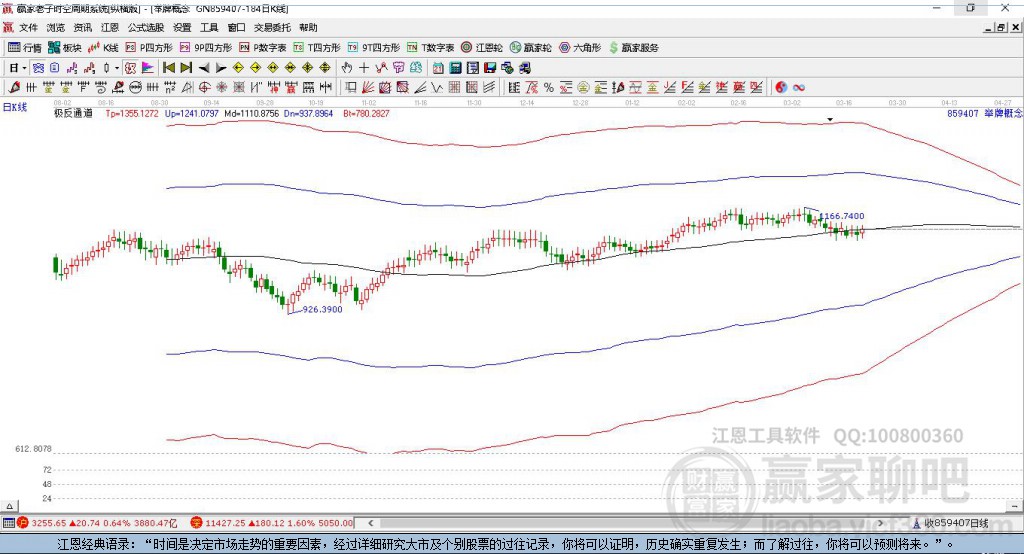The image size is (1024, 554).
Task: Click the keyboard icon in status bar
Action: point(8,523)
